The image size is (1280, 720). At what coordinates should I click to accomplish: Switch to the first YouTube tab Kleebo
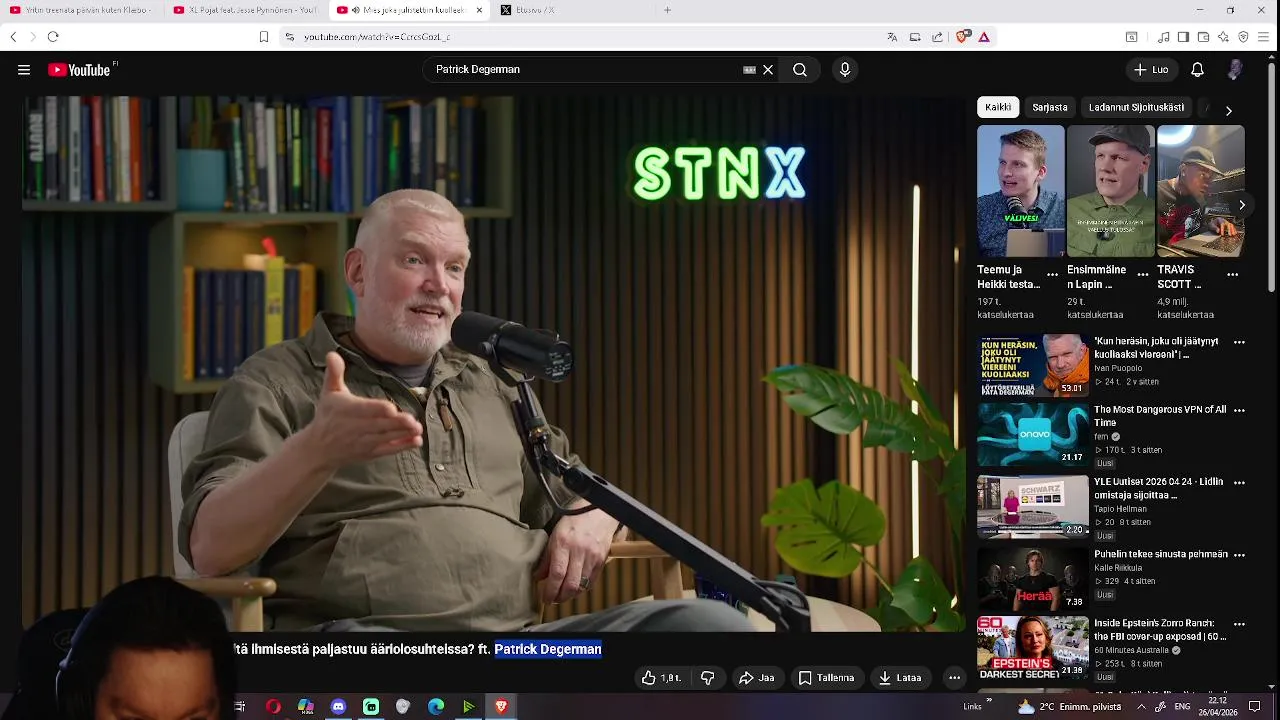(80, 10)
